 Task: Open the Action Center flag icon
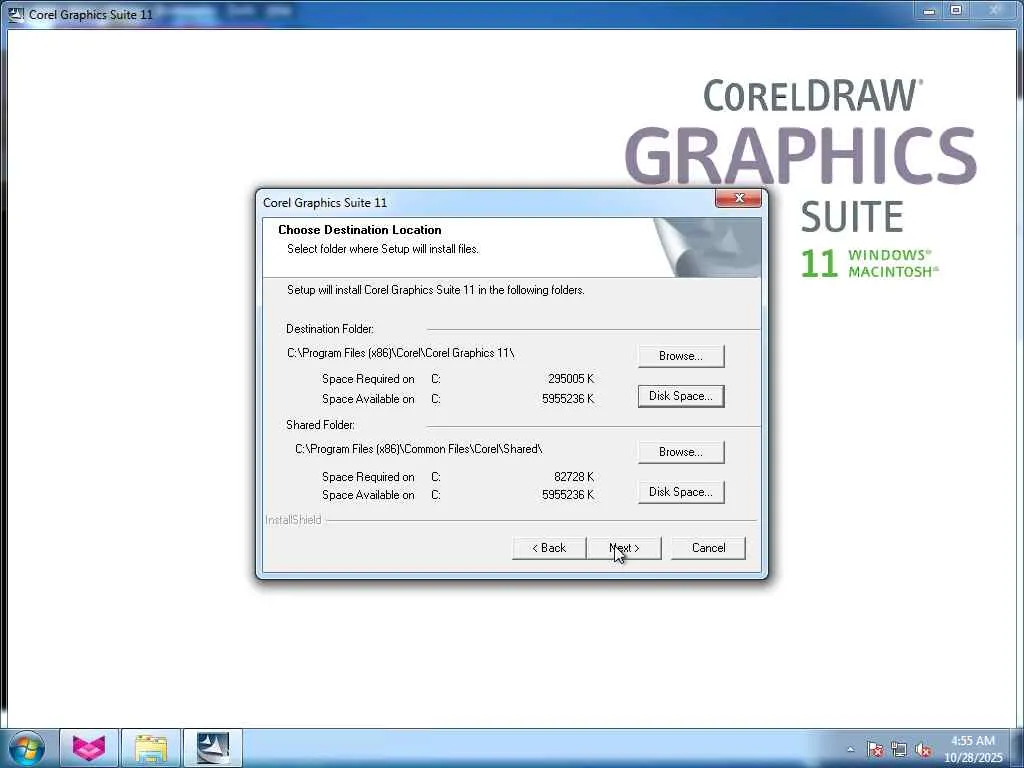(x=875, y=750)
